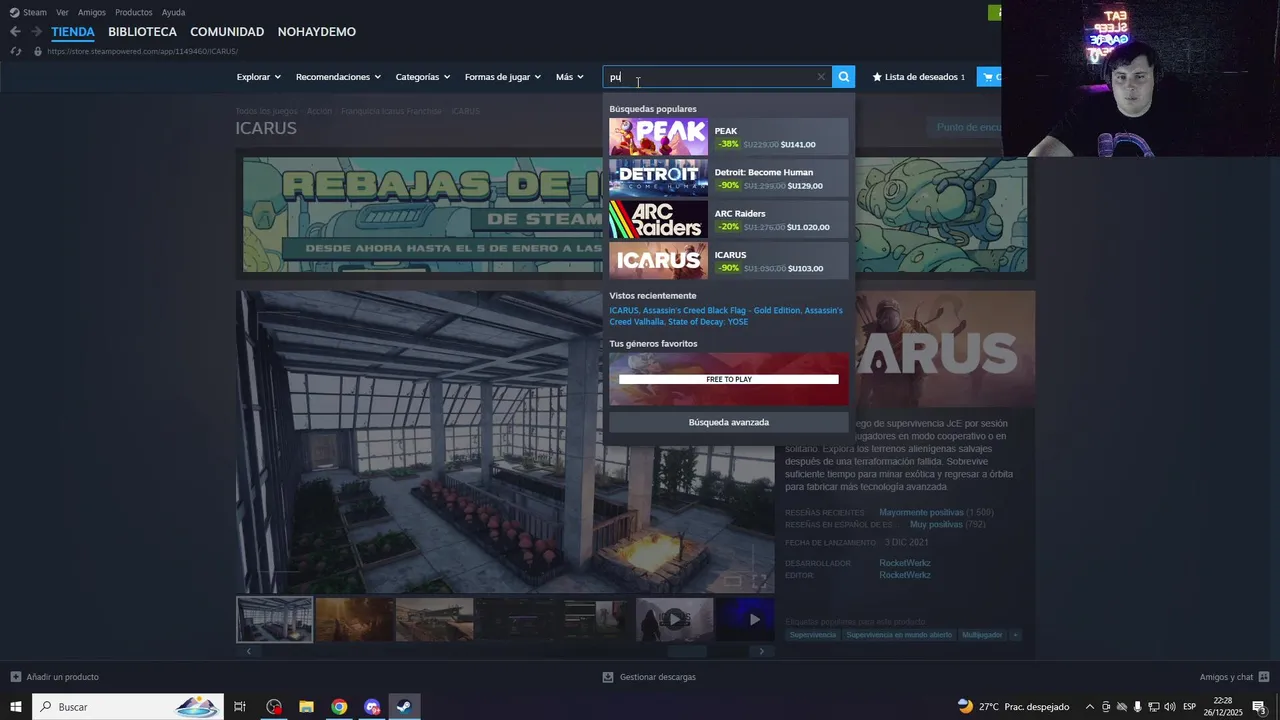Play the trailer thumbnail with hooded figure
The image size is (1280, 720).
[x=674, y=620]
